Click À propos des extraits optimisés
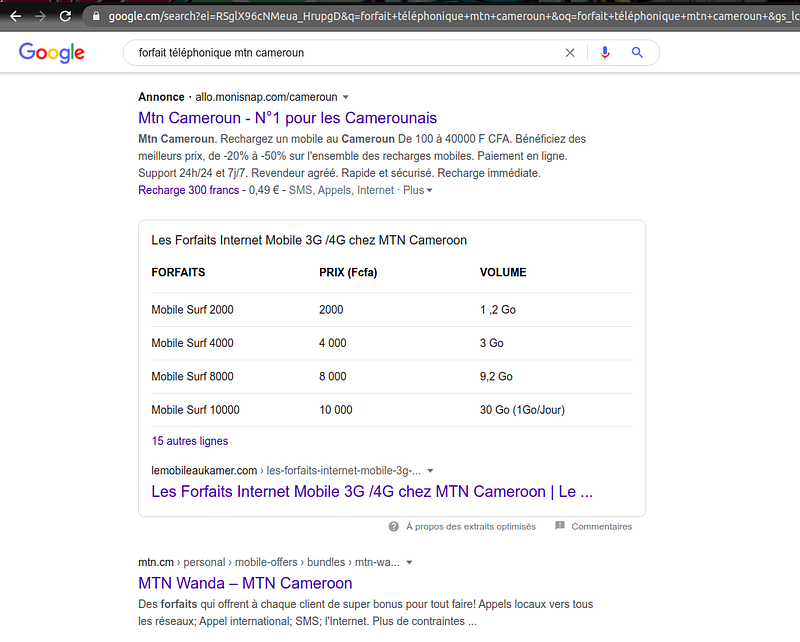Screen dimensions: 800x642 click(470, 526)
